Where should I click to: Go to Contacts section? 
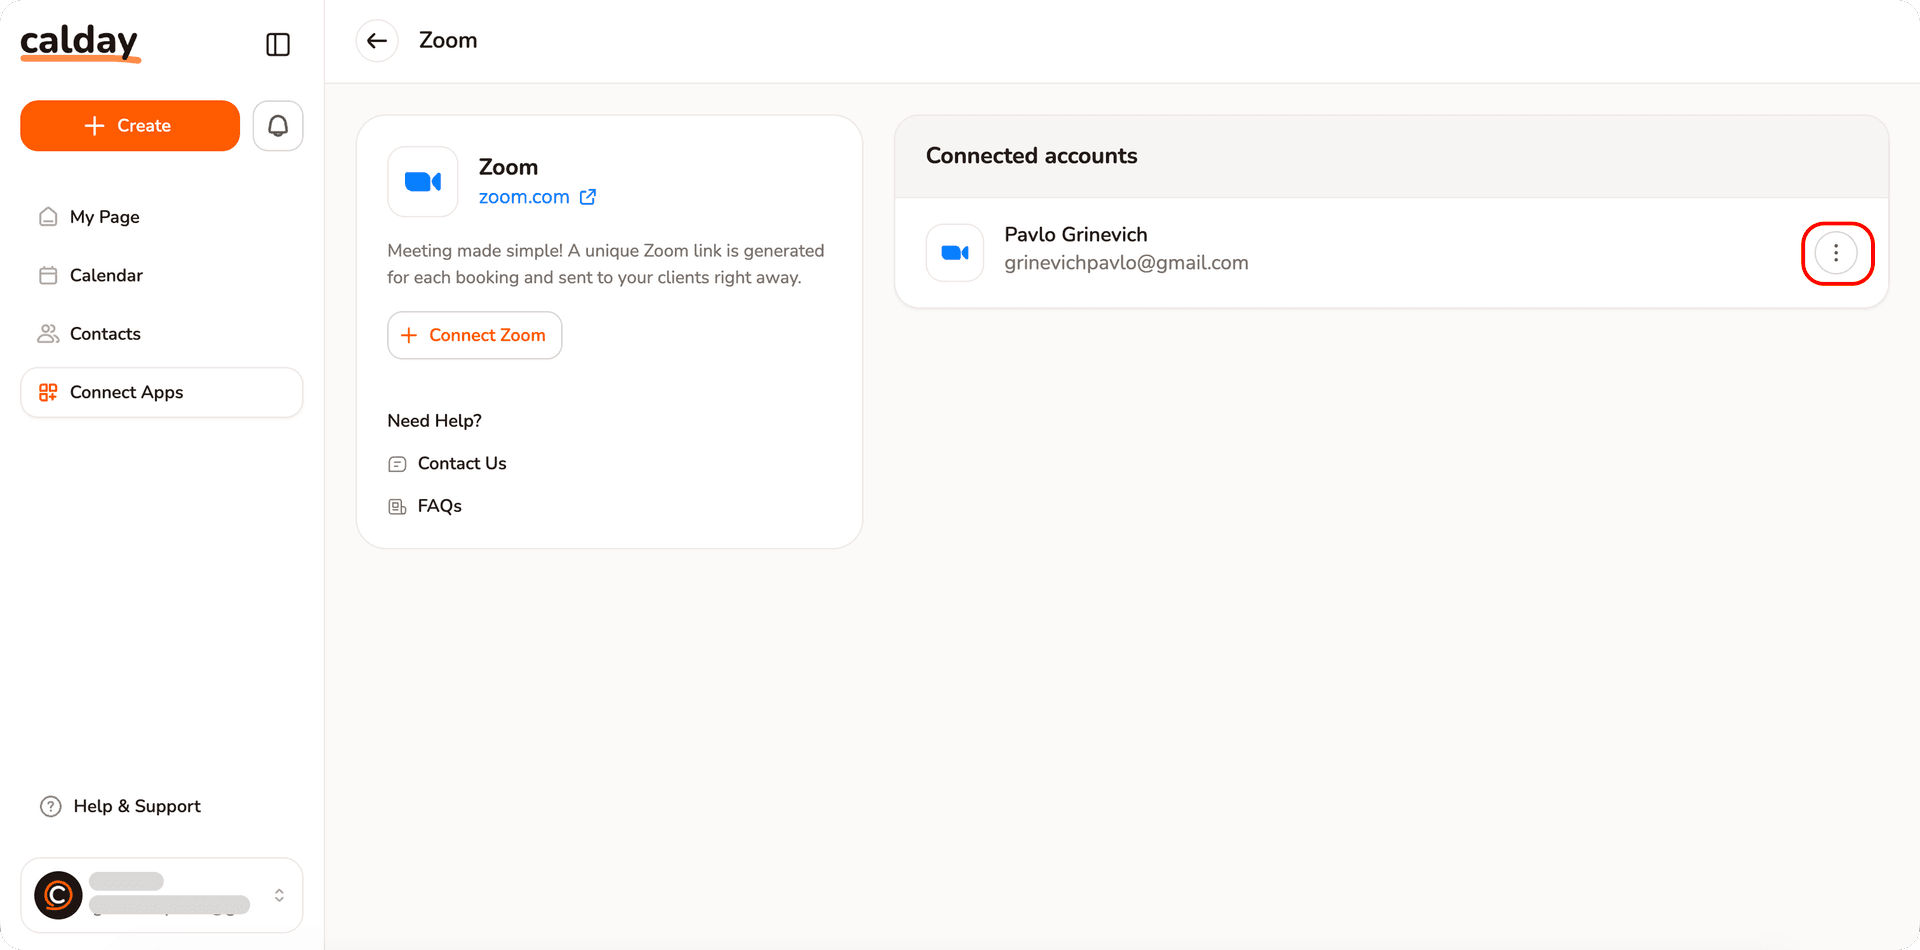[x=105, y=334]
